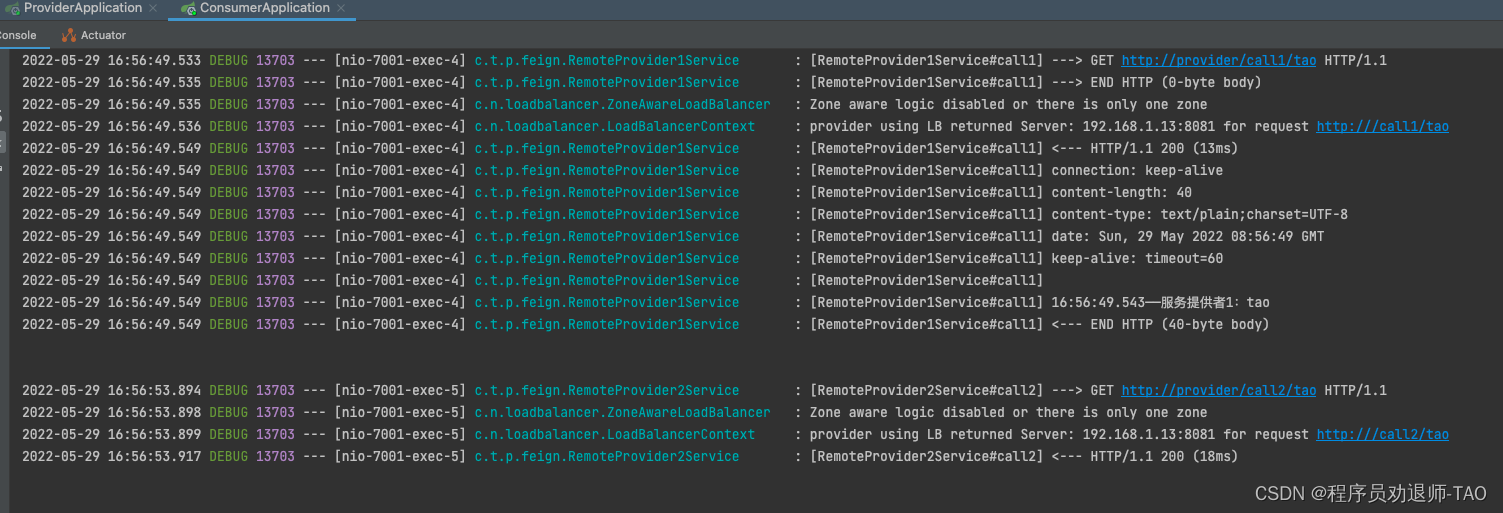Close the ProviderApplication tab
Screen dimensions: 1503x513
[x=153, y=8]
